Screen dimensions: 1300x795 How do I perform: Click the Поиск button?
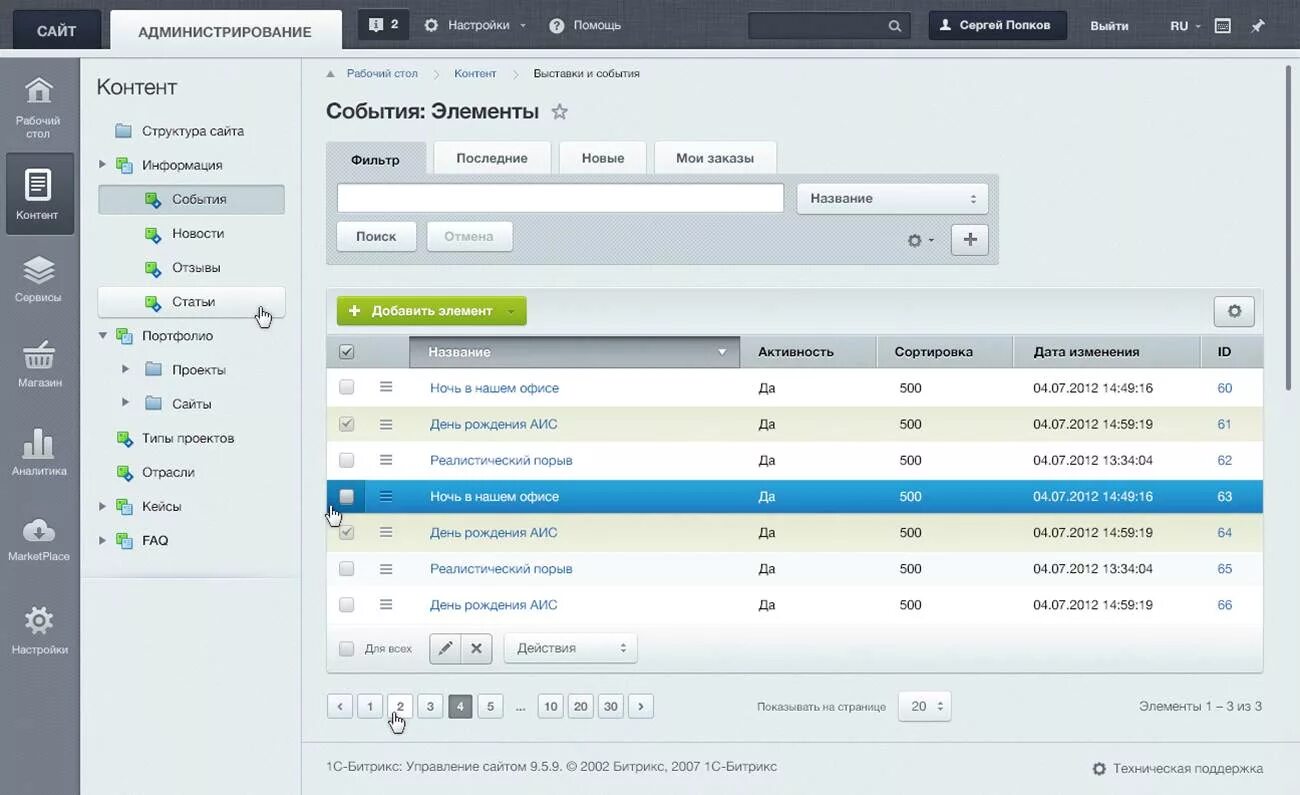coord(376,236)
